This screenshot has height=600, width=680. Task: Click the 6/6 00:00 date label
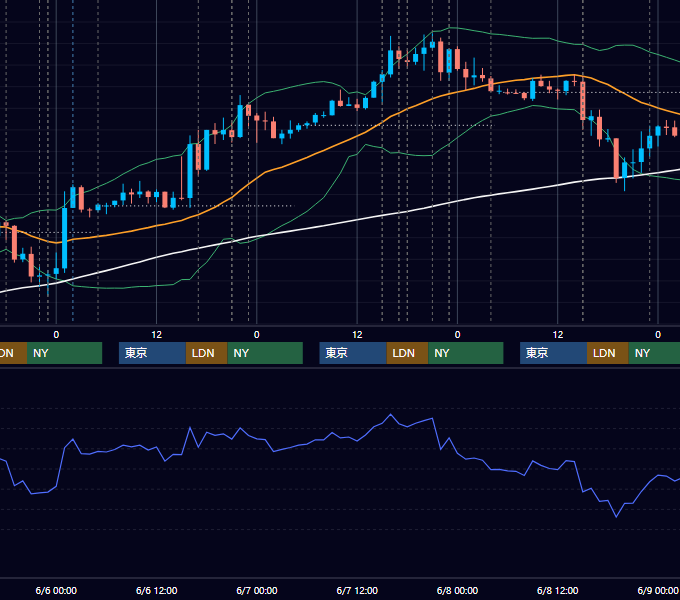pyautogui.click(x=56, y=590)
